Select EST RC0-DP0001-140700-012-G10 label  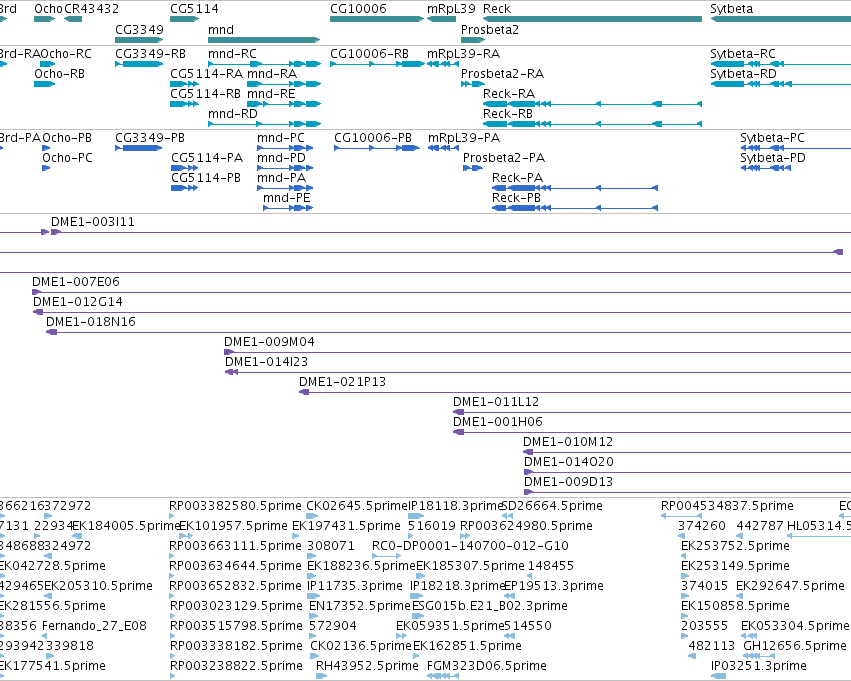[470, 546]
